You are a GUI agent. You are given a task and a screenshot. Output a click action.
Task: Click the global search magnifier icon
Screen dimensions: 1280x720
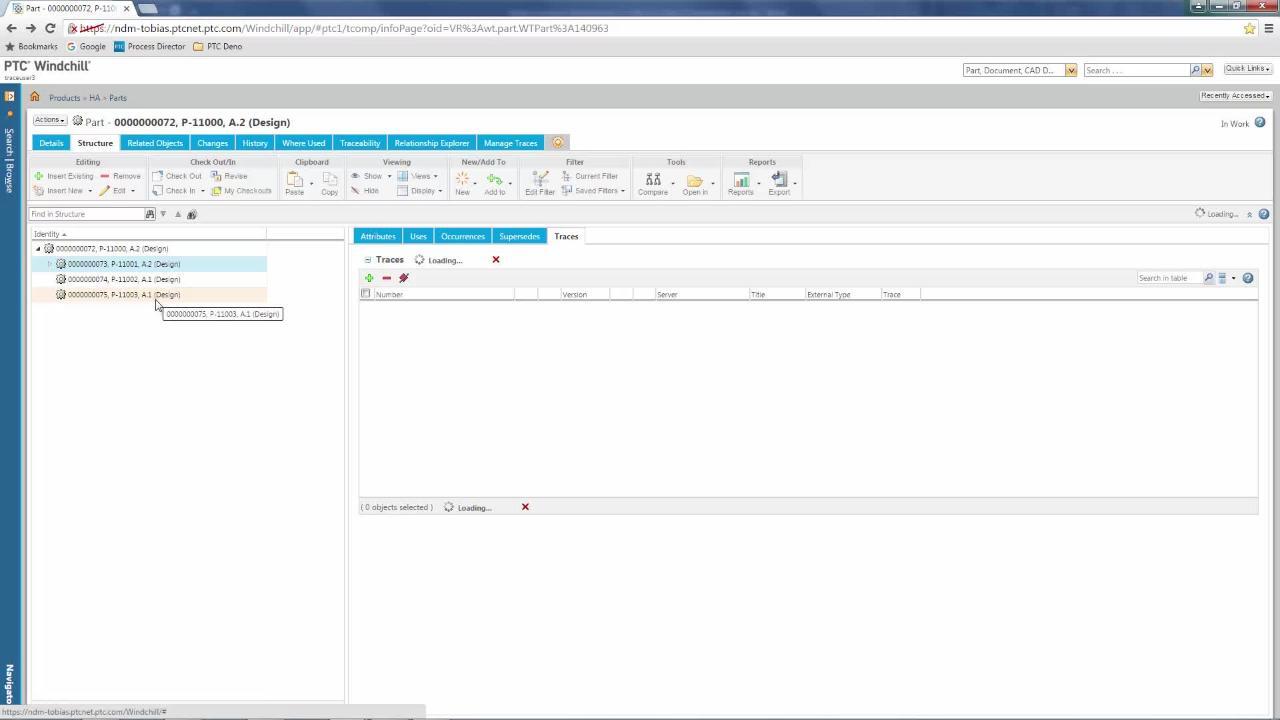(1195, 70)
